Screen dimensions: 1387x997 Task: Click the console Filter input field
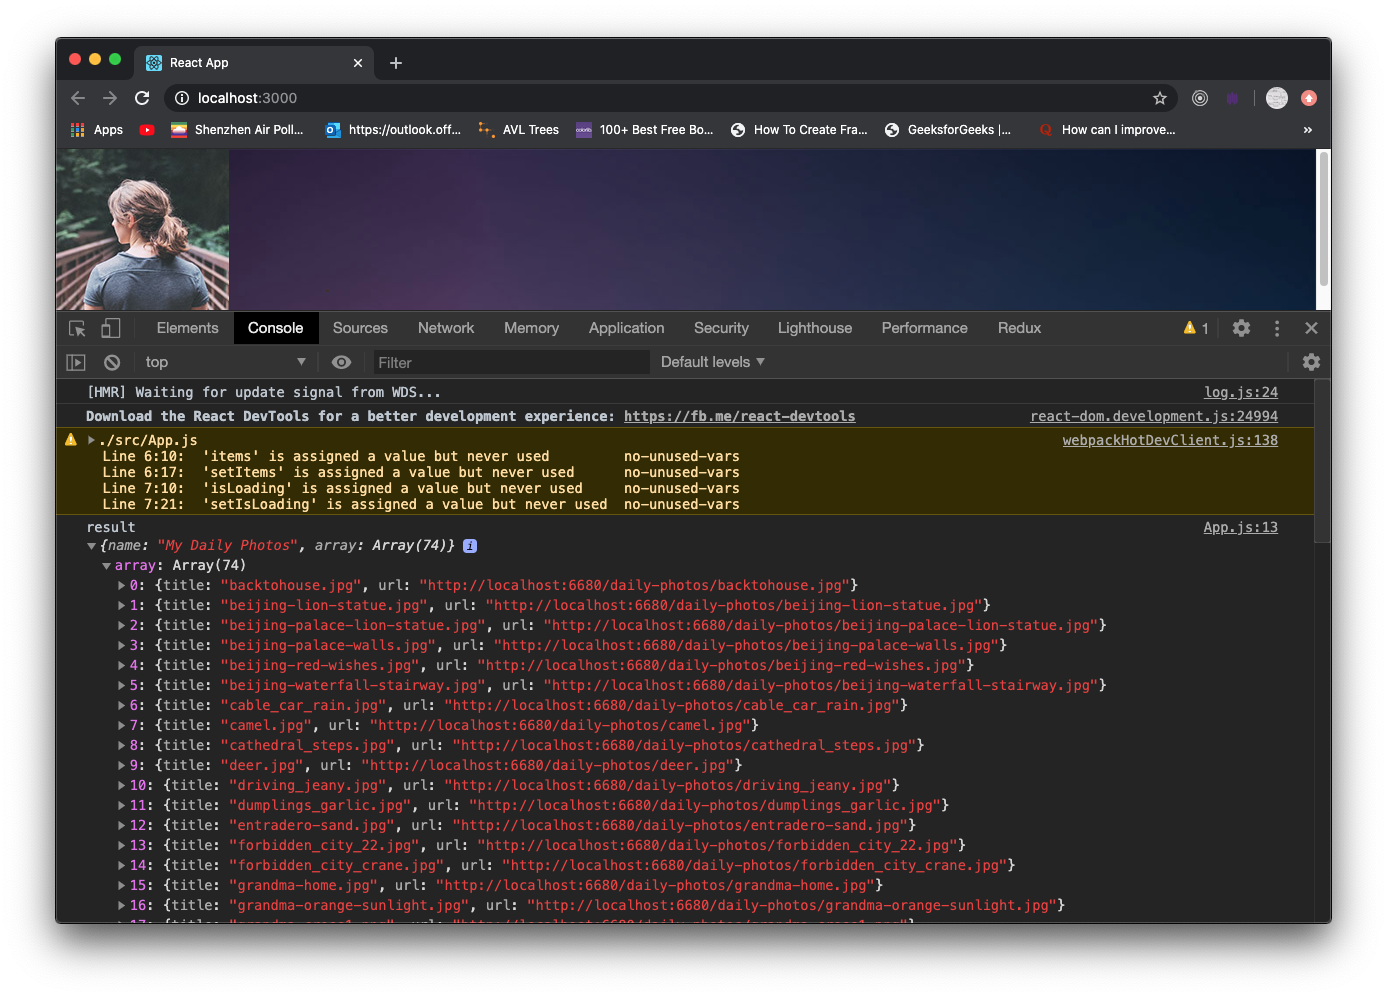click(510, 362)
